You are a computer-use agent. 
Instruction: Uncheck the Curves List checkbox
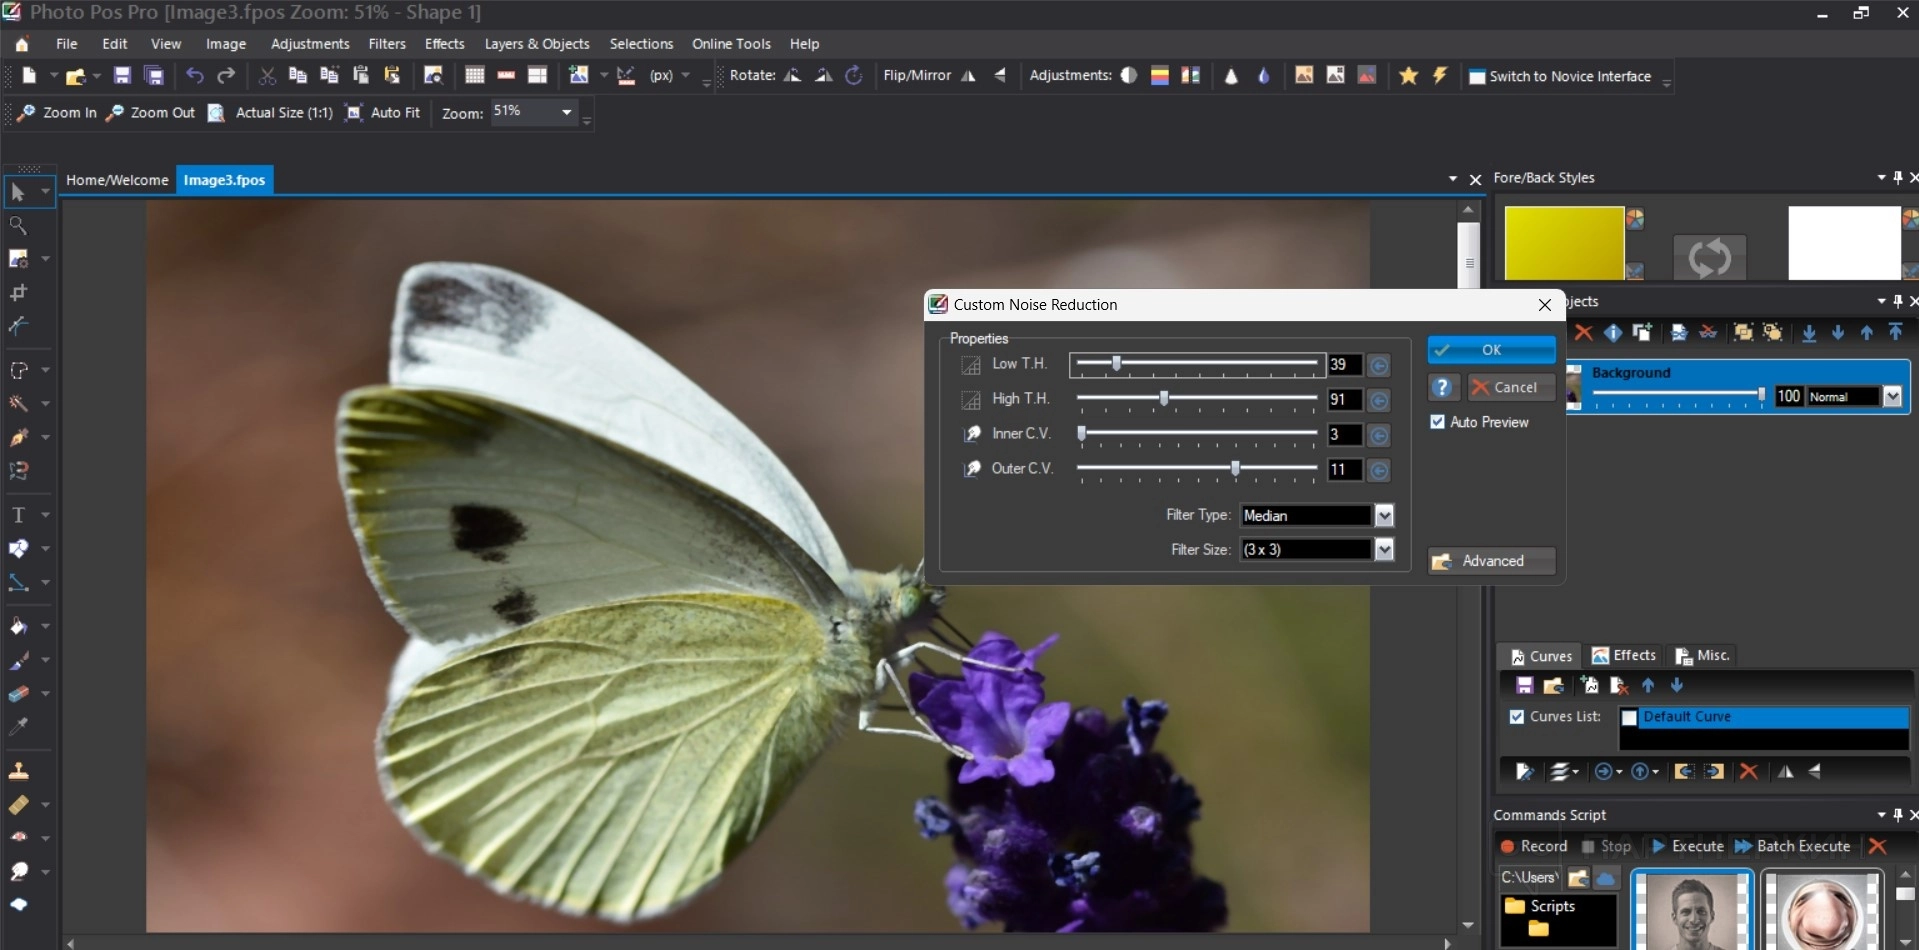pyautogui.click(x=1517, y=717)
